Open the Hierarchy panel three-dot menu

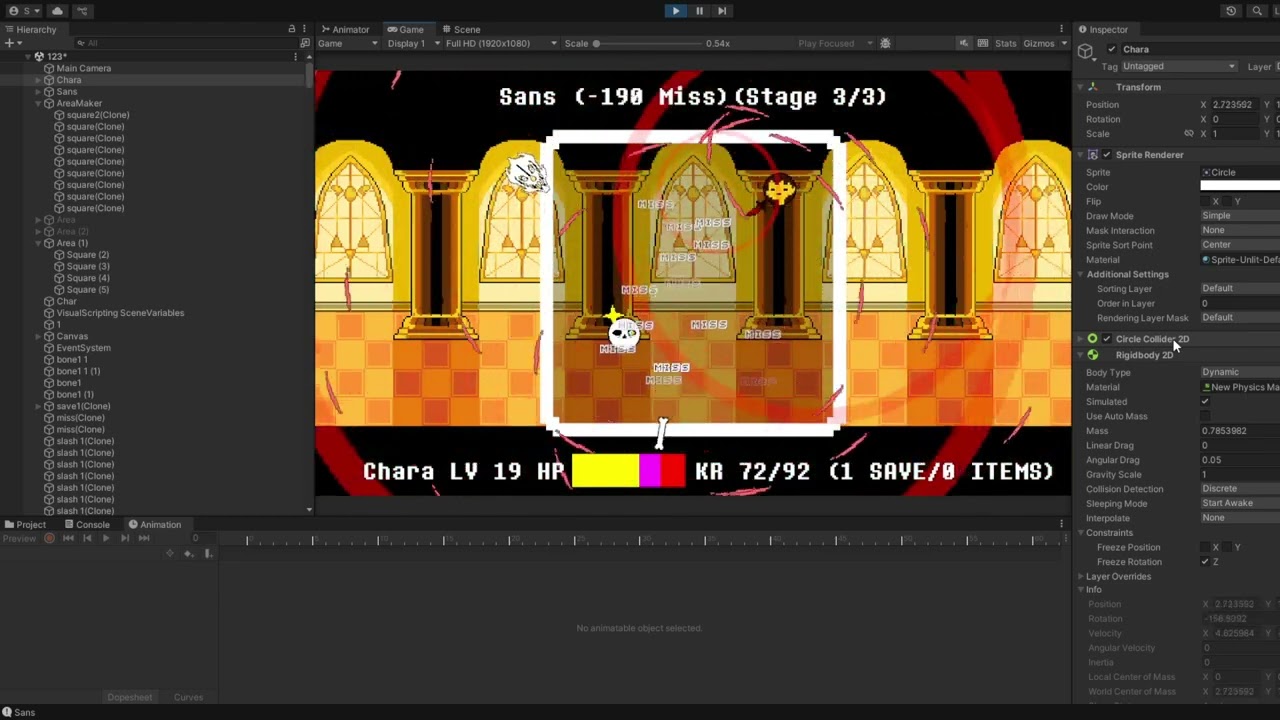point(304,29)
